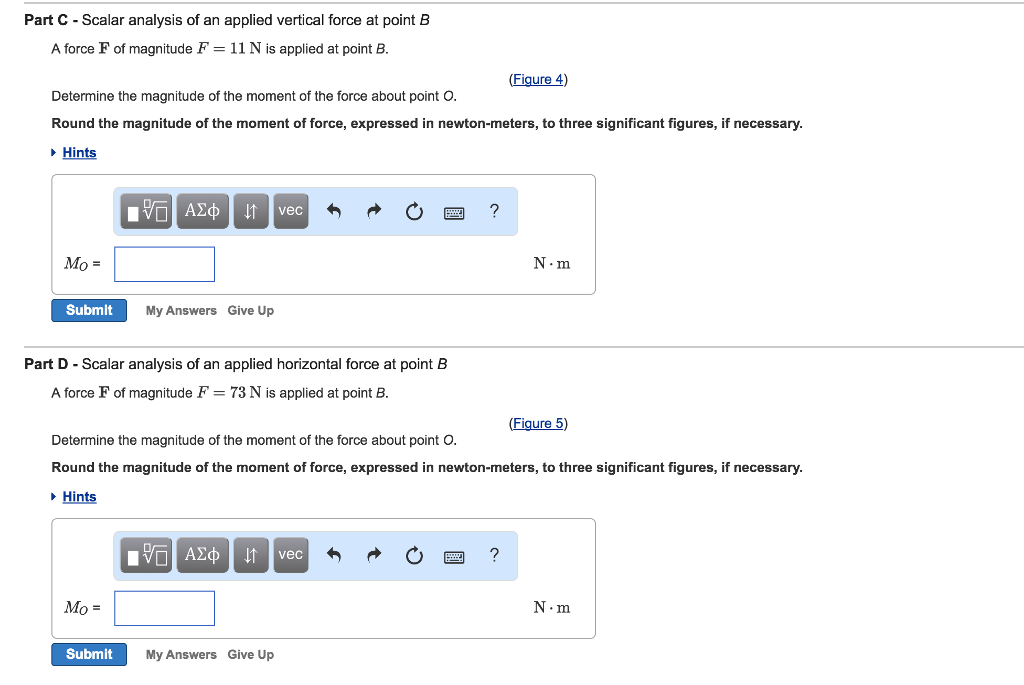Open the Figure 5 link
Viewport: 1024px width, 685px height.
(x=537, y=423)
